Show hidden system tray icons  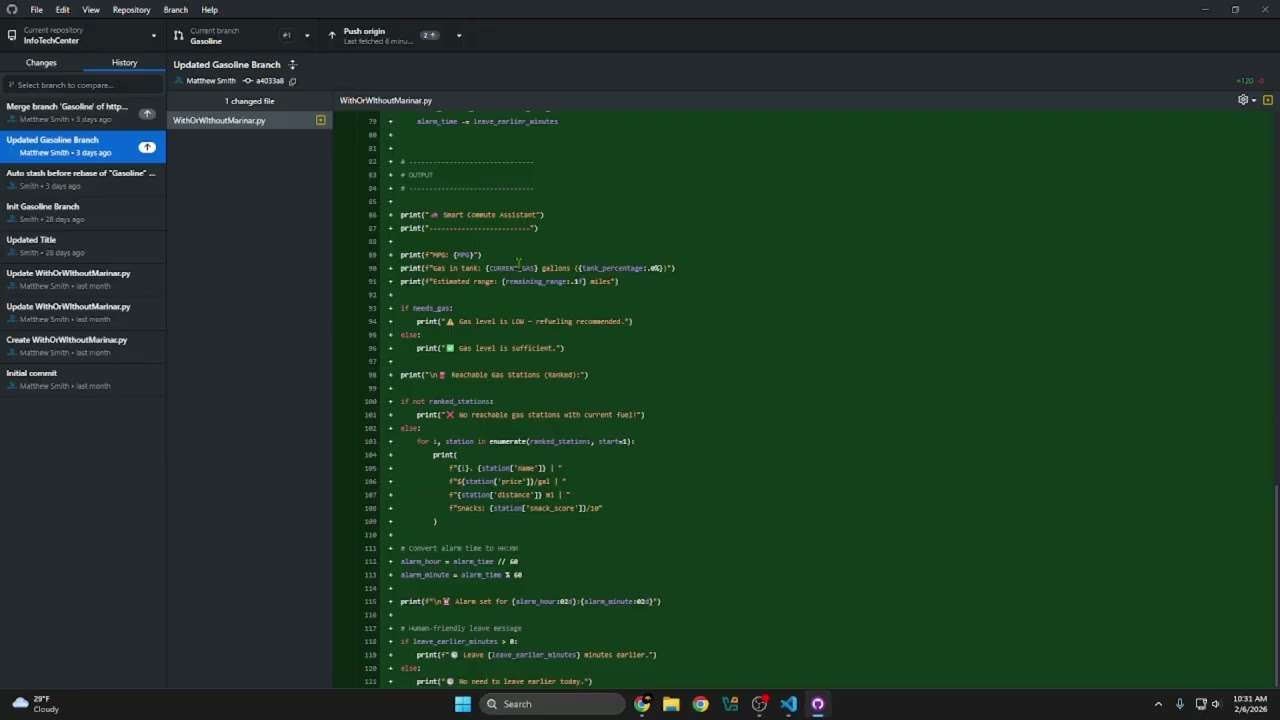click(1158, 704)
